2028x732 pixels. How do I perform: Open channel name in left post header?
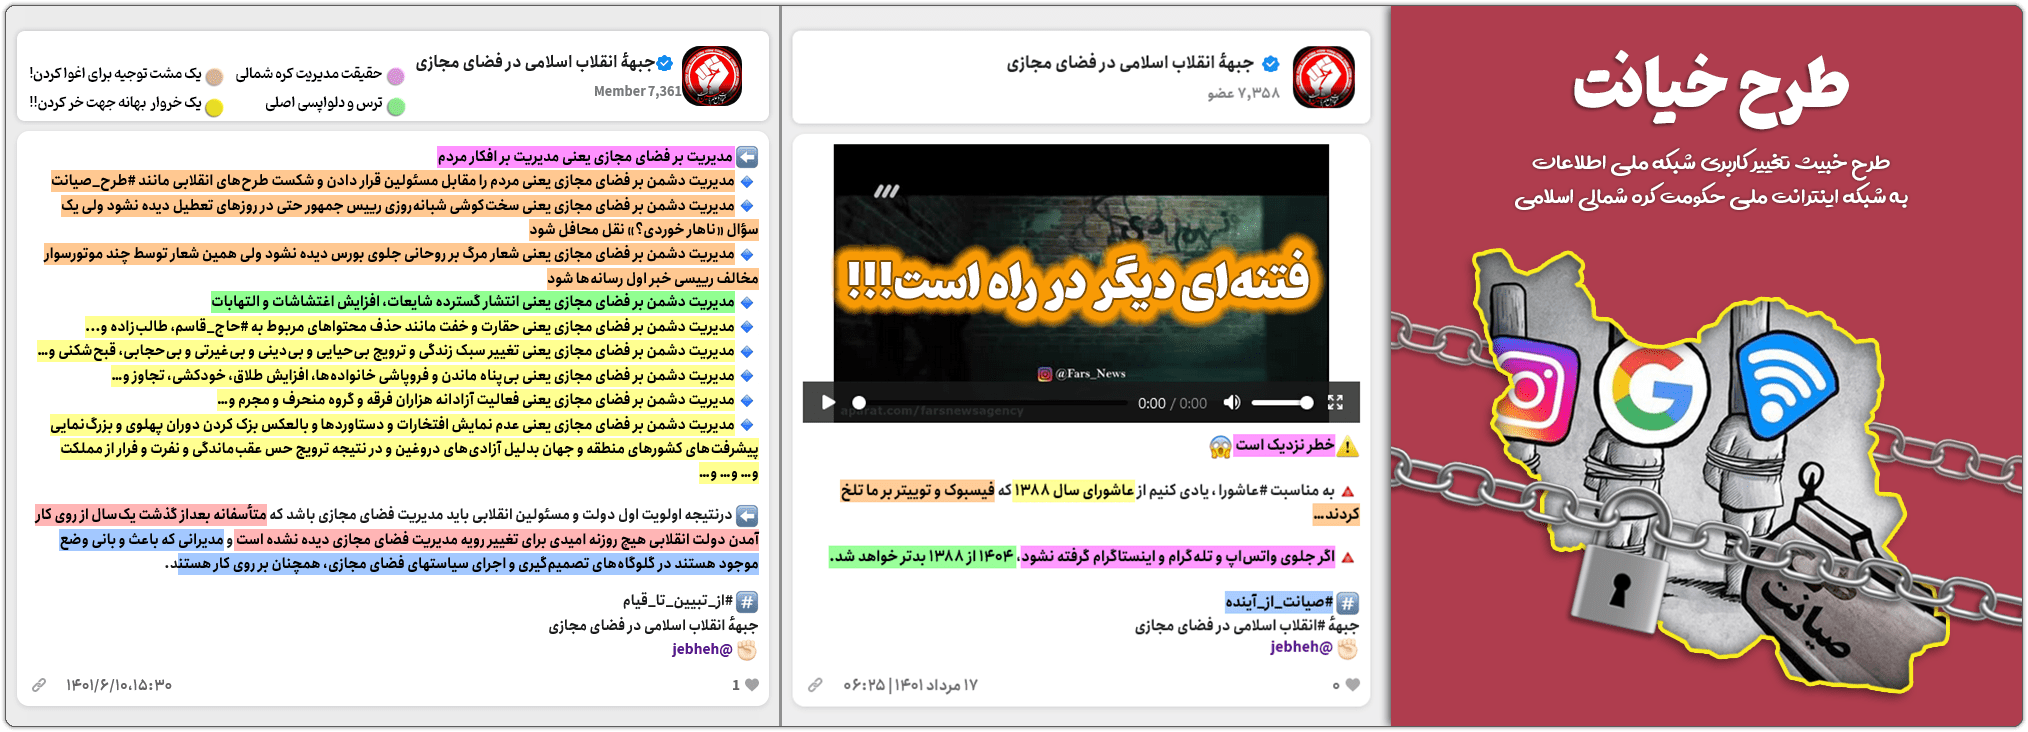(535, 62)
